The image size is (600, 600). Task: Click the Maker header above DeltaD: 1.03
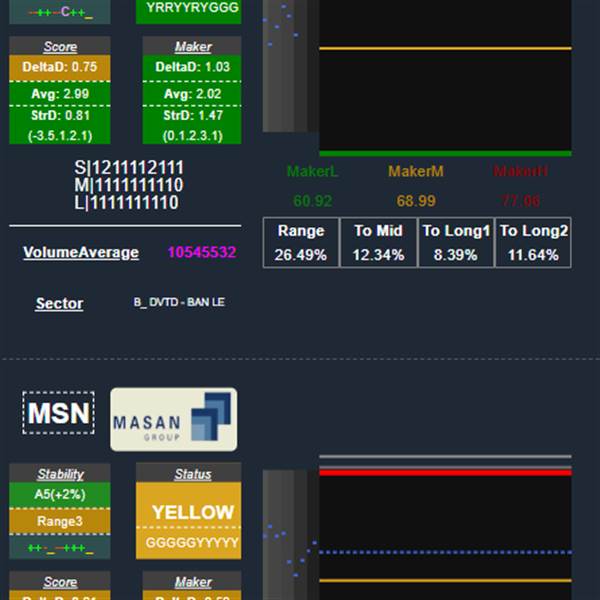click(192, 46)
